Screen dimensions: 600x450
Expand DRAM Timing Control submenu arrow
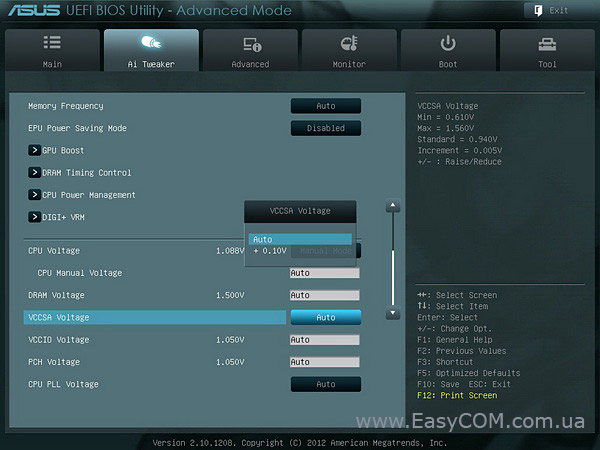(x=34, y=172)
